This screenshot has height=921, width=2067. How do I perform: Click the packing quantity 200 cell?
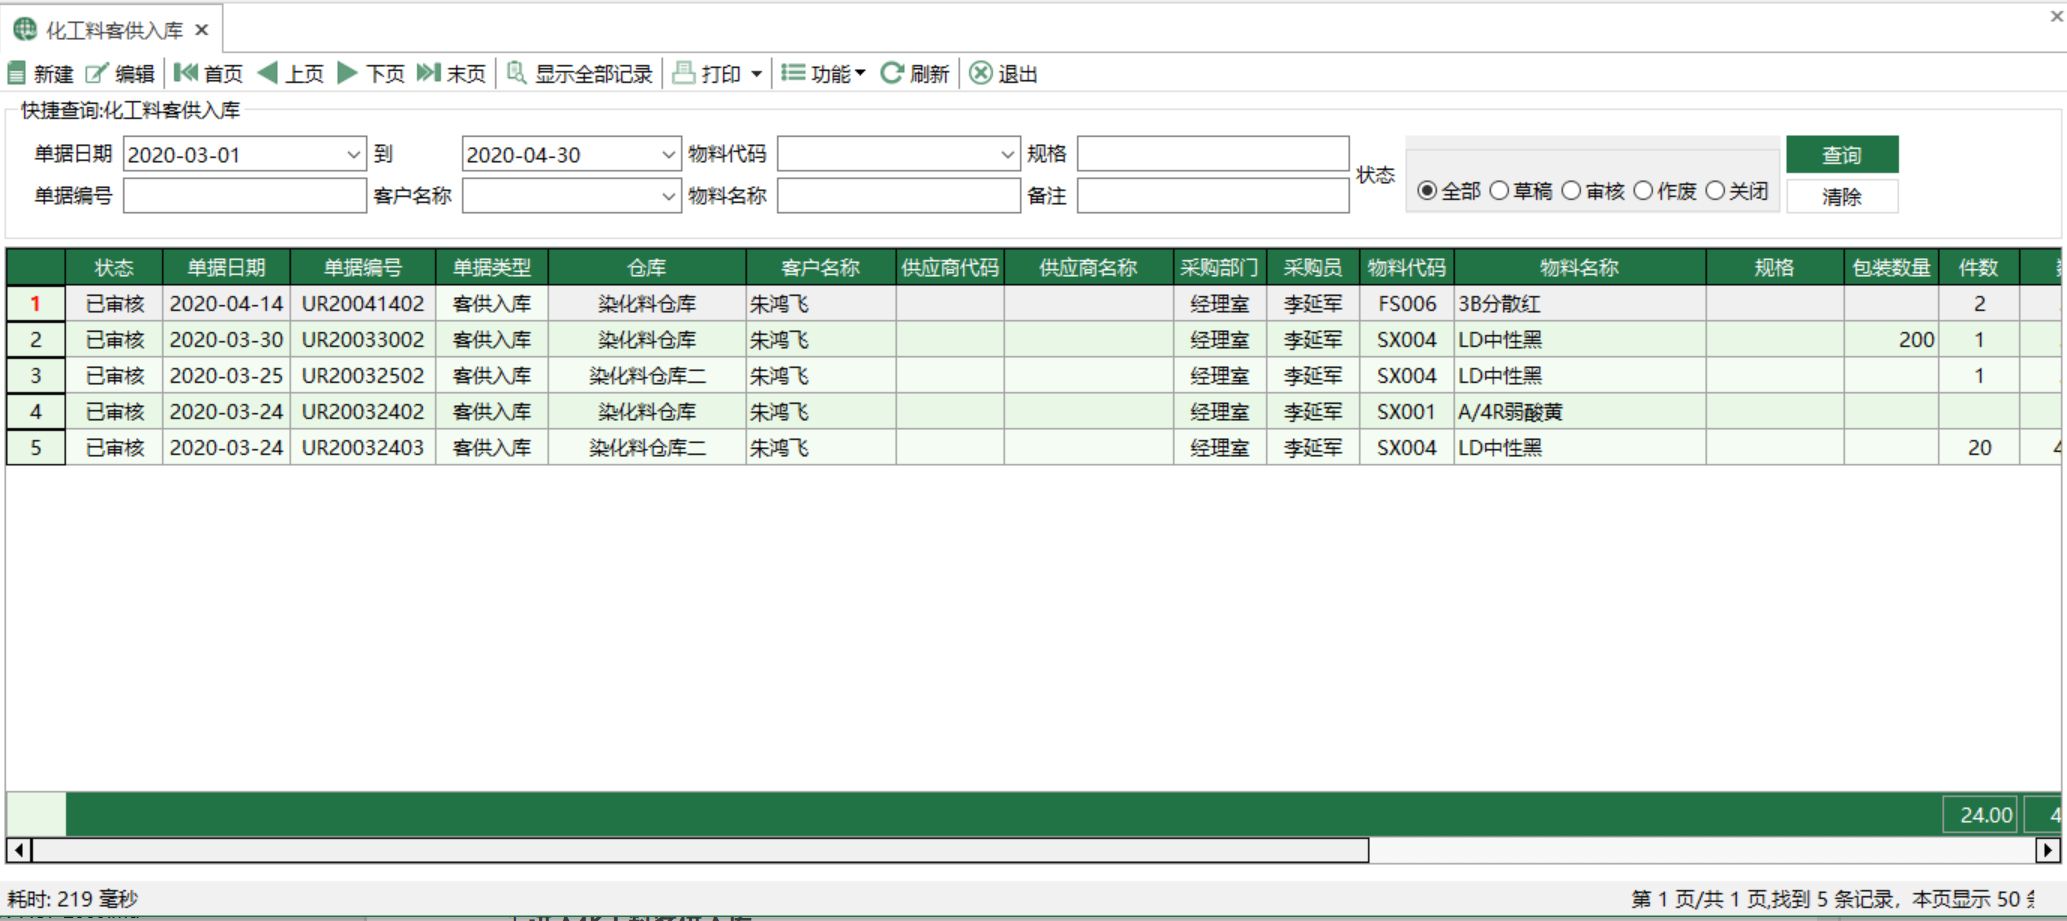1891,340
